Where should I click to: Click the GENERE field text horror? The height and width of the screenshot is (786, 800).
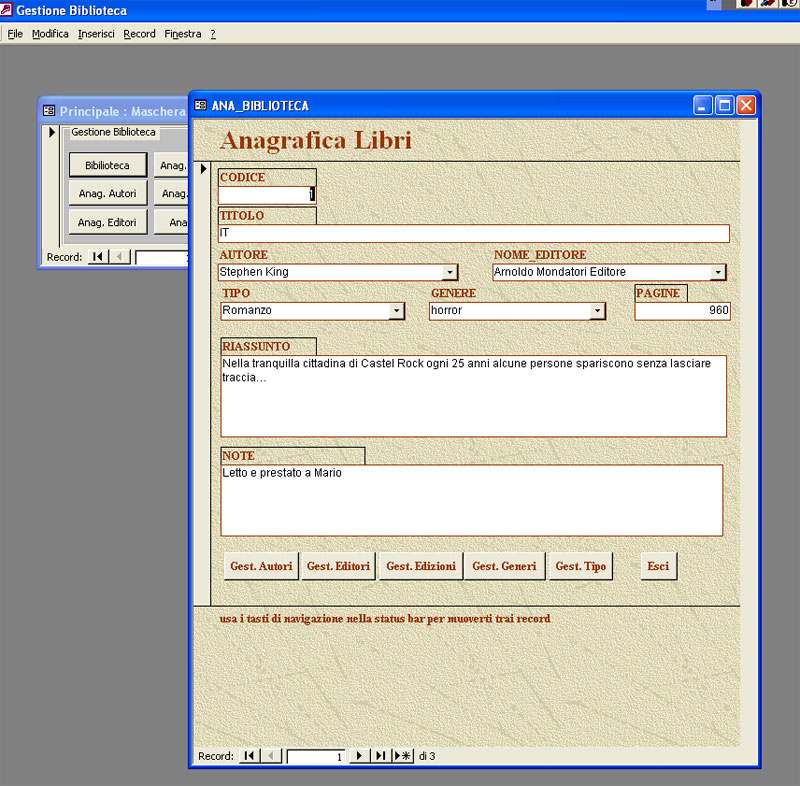tap(446, 310)
